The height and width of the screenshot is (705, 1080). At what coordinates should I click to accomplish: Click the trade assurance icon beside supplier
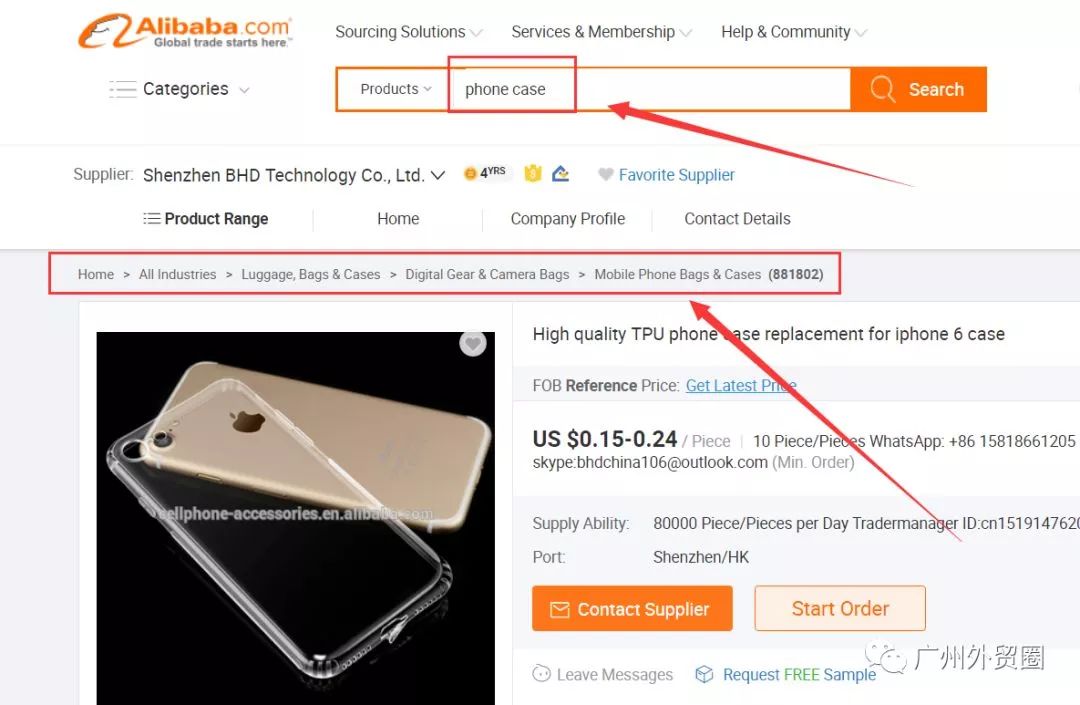coord(561,173)
